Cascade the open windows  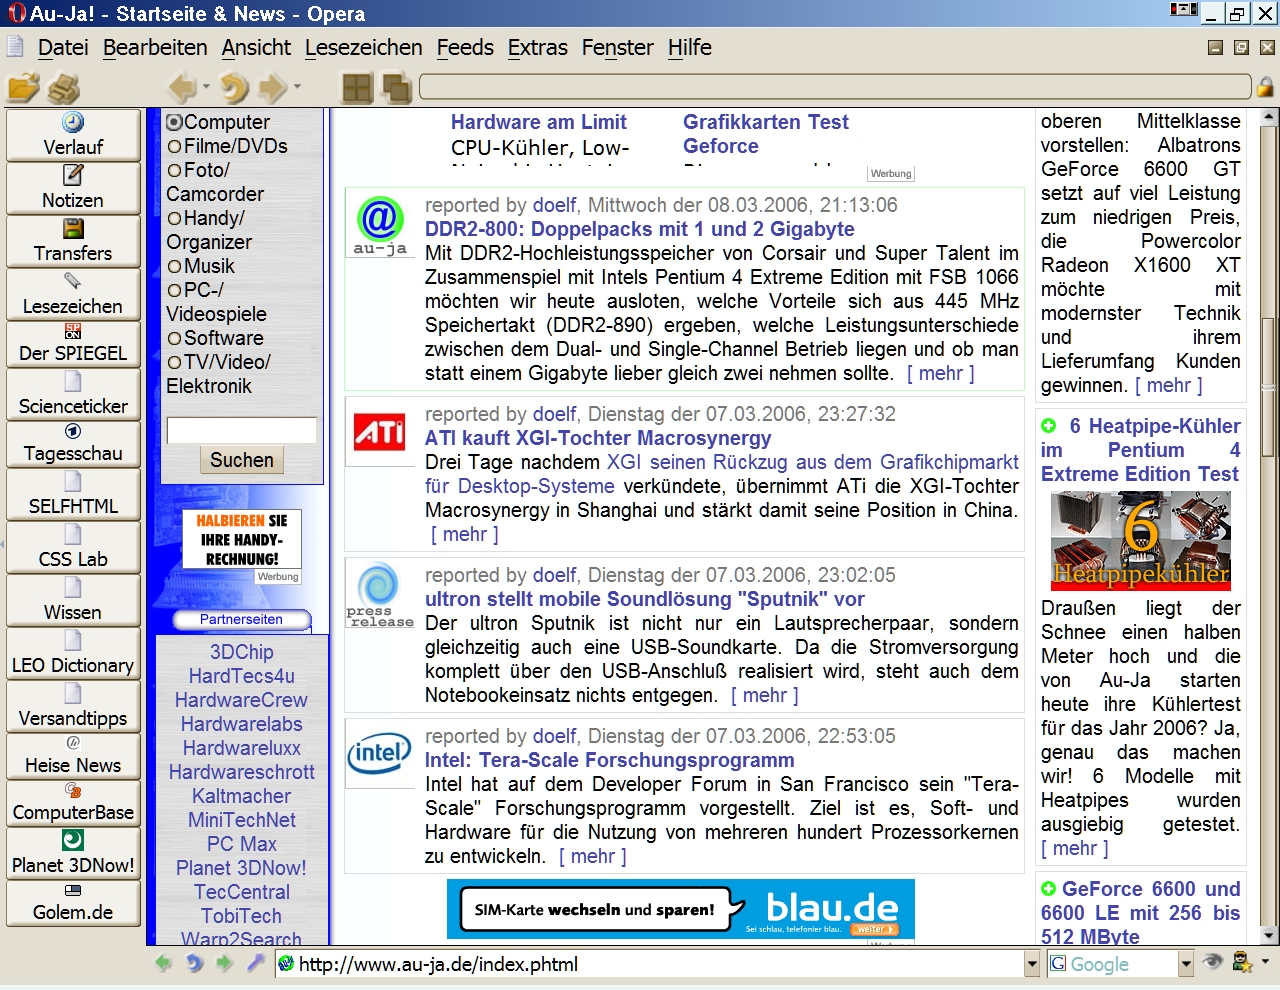pos(397,88)
